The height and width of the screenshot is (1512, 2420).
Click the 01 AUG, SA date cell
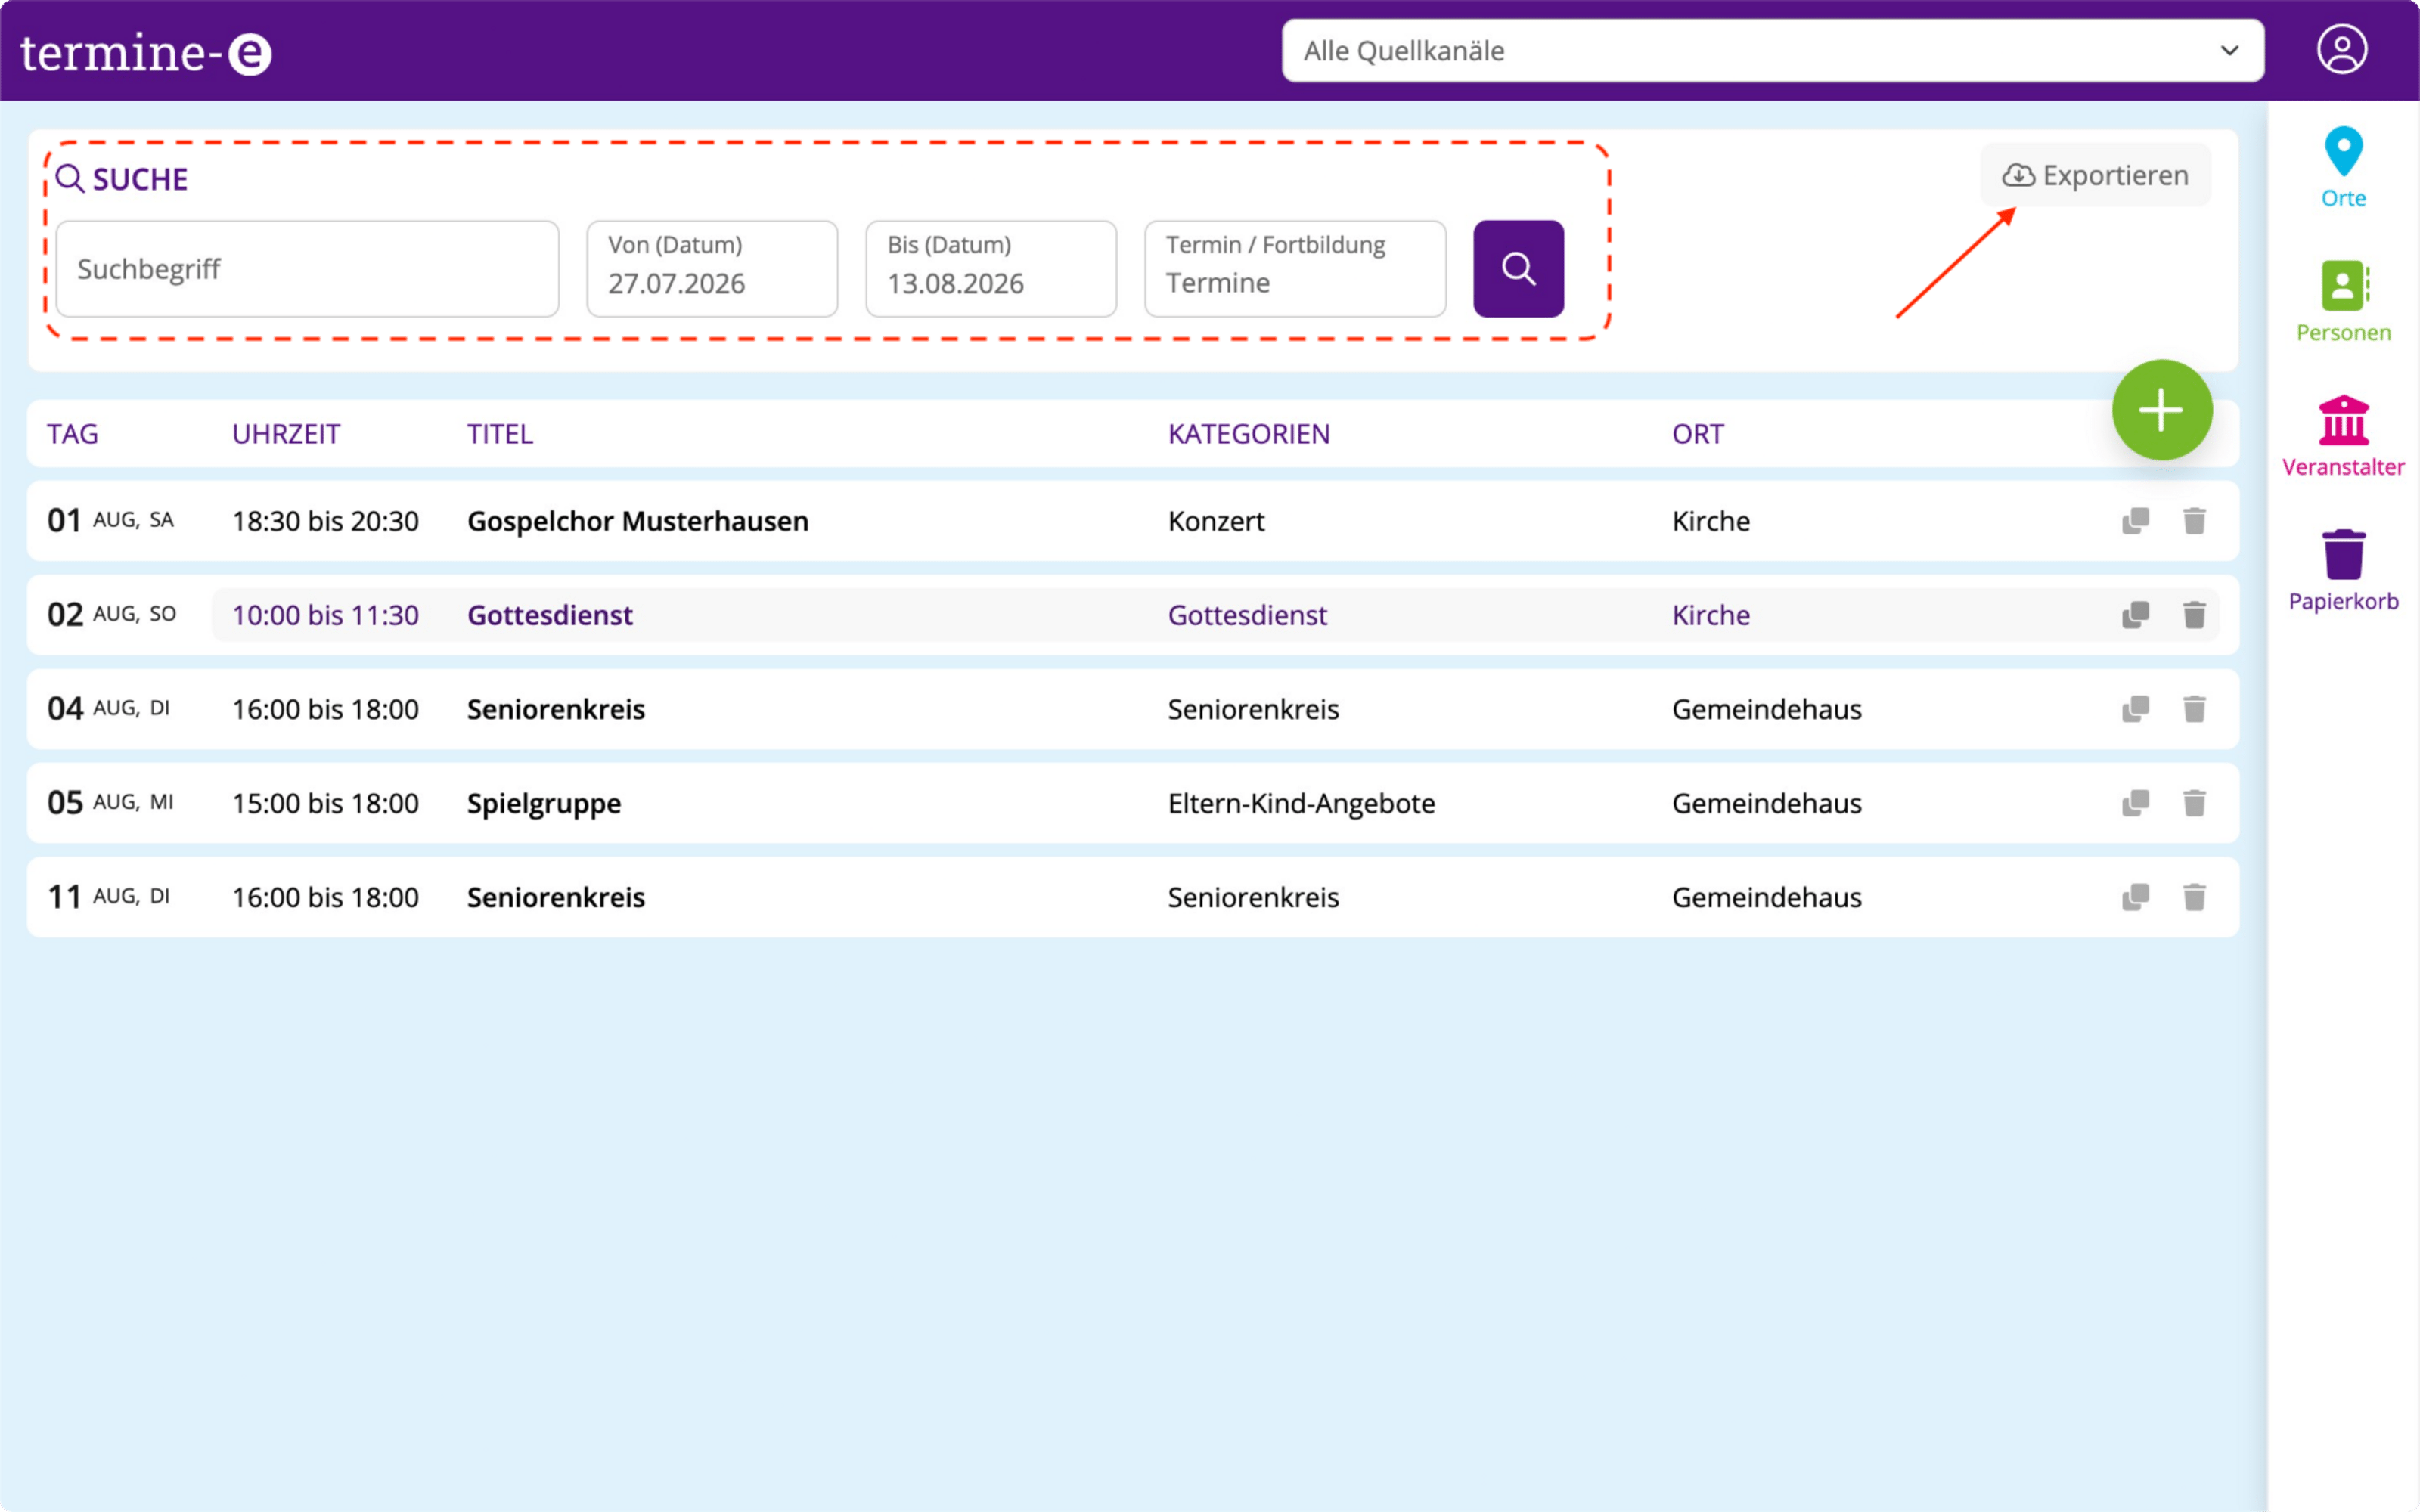coord(111,520)
